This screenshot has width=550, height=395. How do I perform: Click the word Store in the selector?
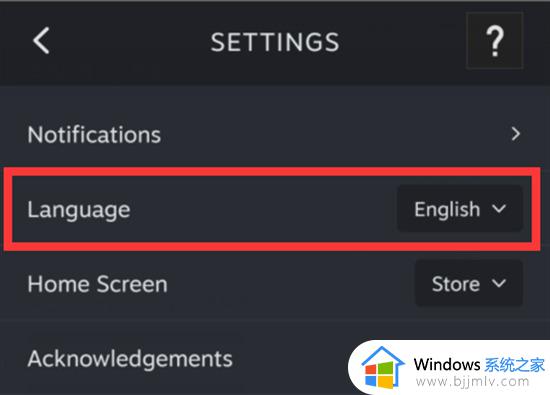[456, 284]
